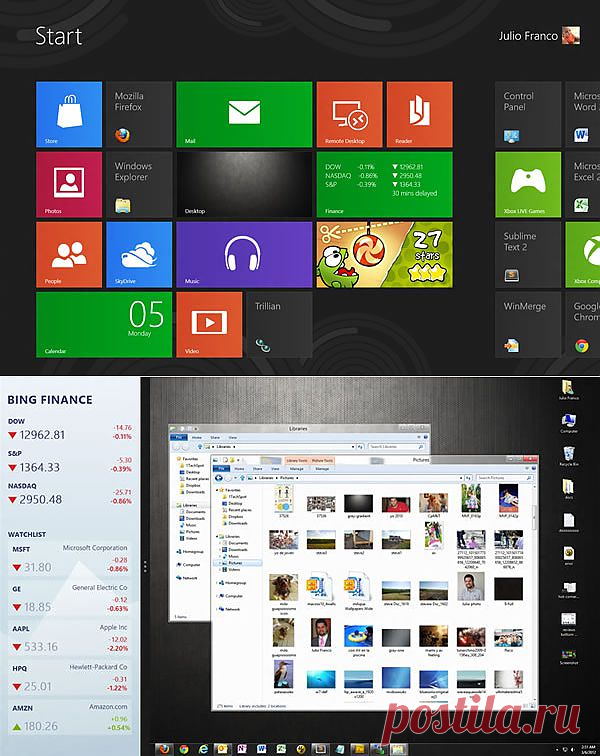Click the NASDAQ index value 2950.48
The width and height of the screenshot is (600, 756).
tap(41, 500)
